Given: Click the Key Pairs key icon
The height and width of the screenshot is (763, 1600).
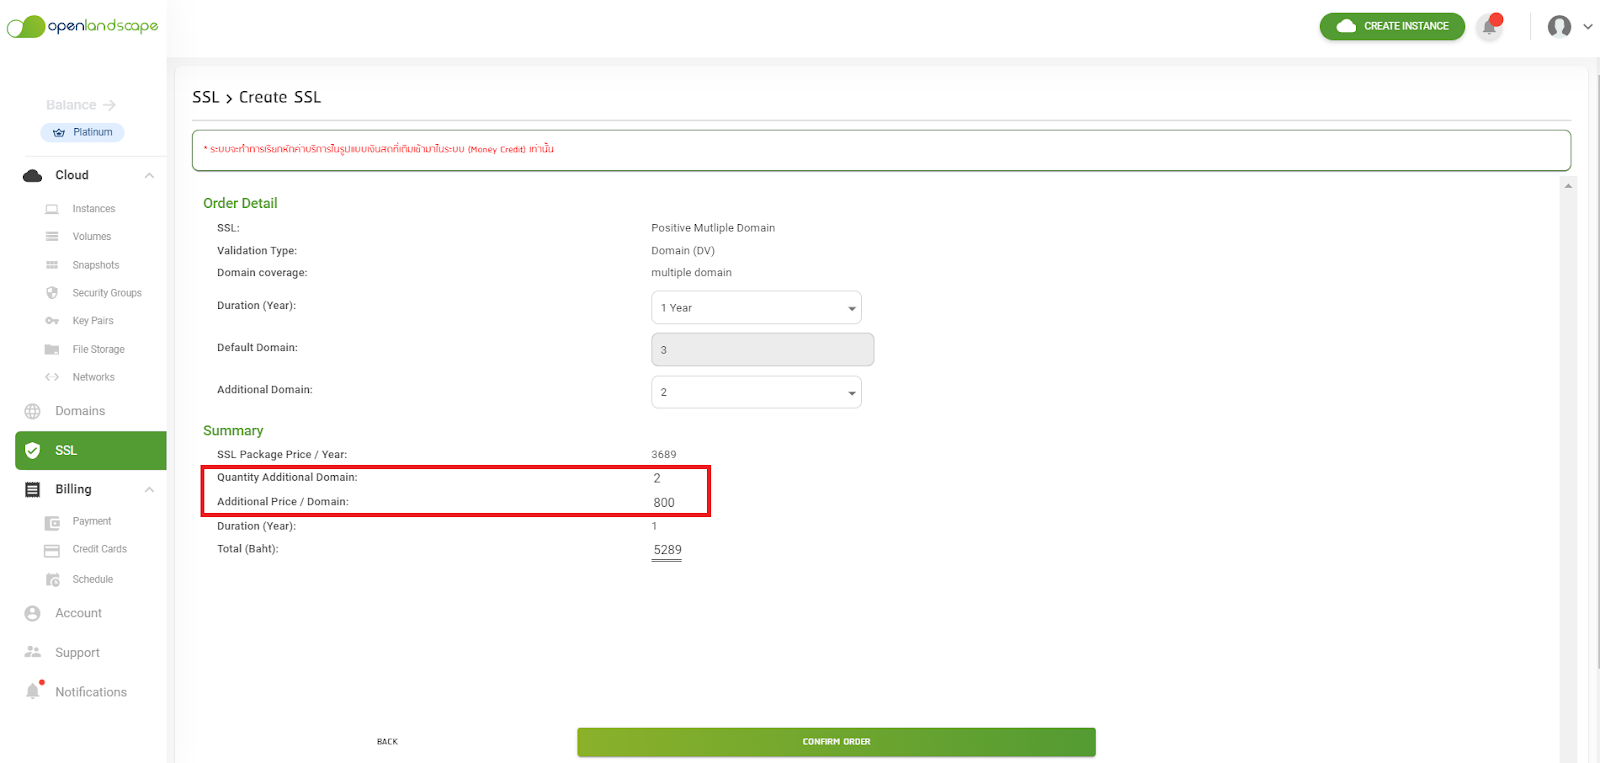Looking at the screenshot, I should [x=52, y=321].
